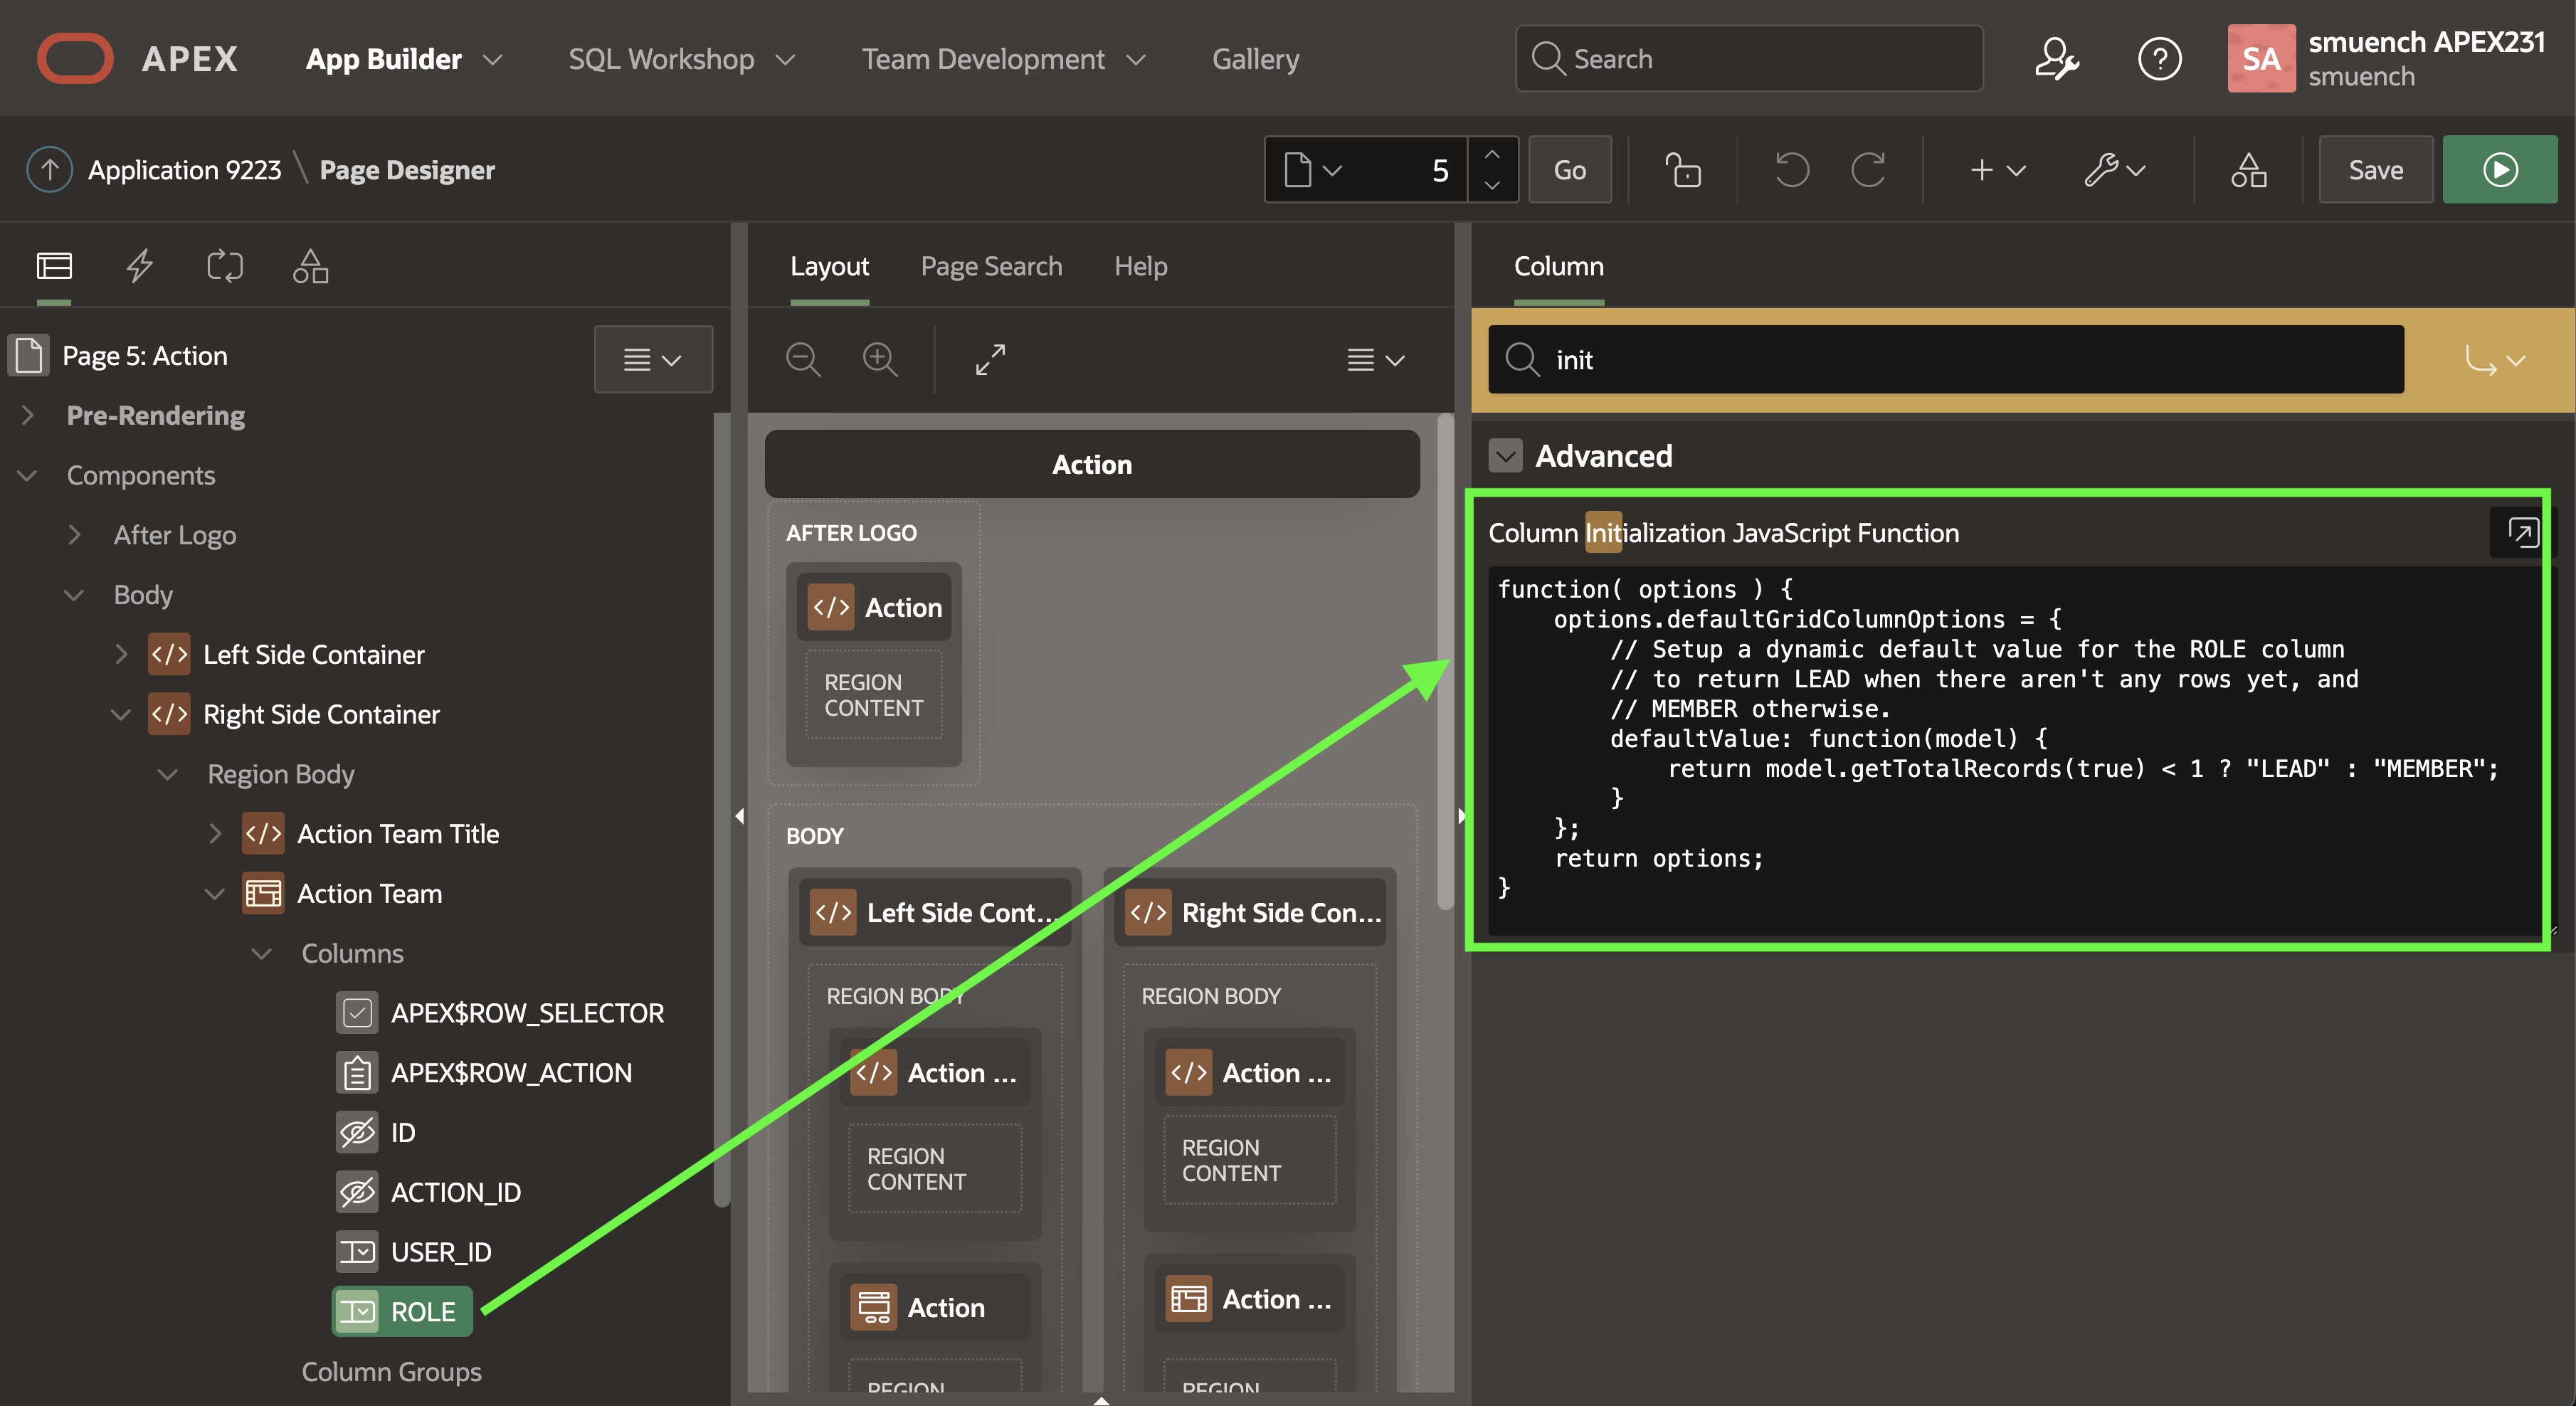Switch to the Page Search tab
Screen dimensions: 2576x1406
pos(991,266)
